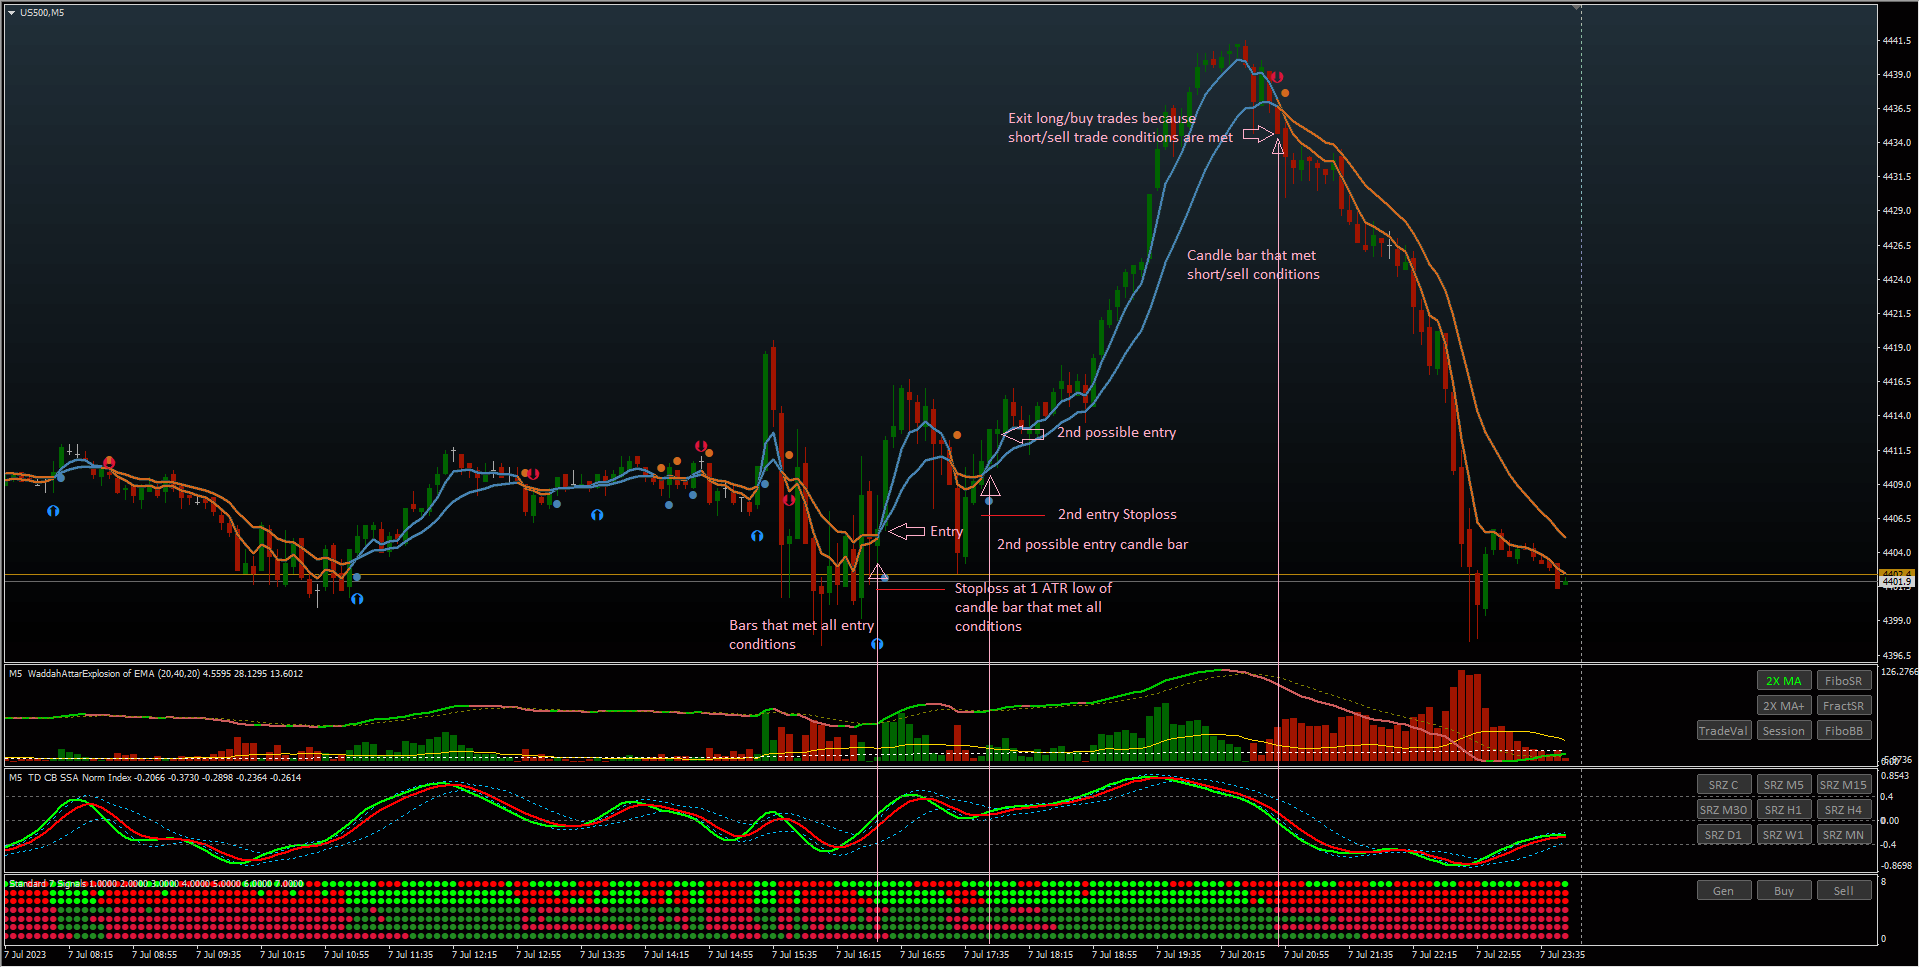Click the Gen signal button
1920x968 pixels.
pyautogui.click(x=1724, y=891)
